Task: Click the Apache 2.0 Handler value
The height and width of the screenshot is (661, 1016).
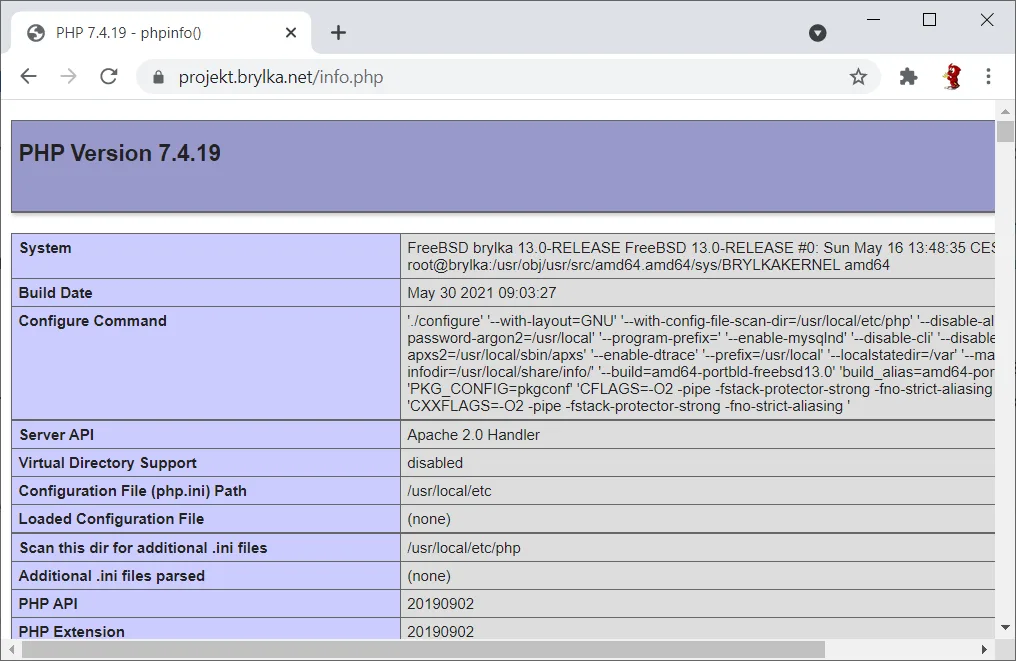Action: (x=473, y=435)
